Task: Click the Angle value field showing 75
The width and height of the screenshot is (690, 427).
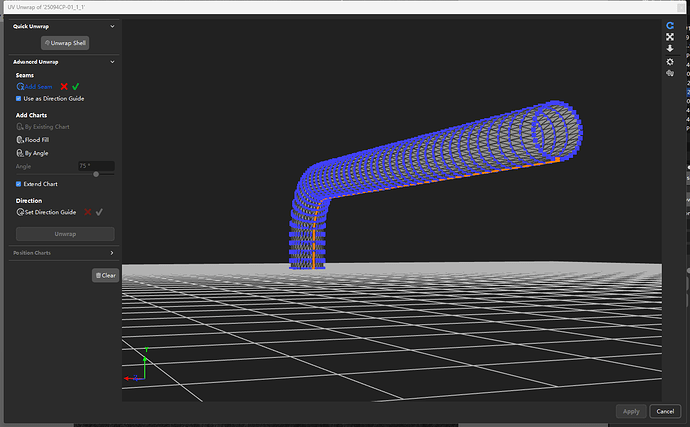Action: pos(96,166)
